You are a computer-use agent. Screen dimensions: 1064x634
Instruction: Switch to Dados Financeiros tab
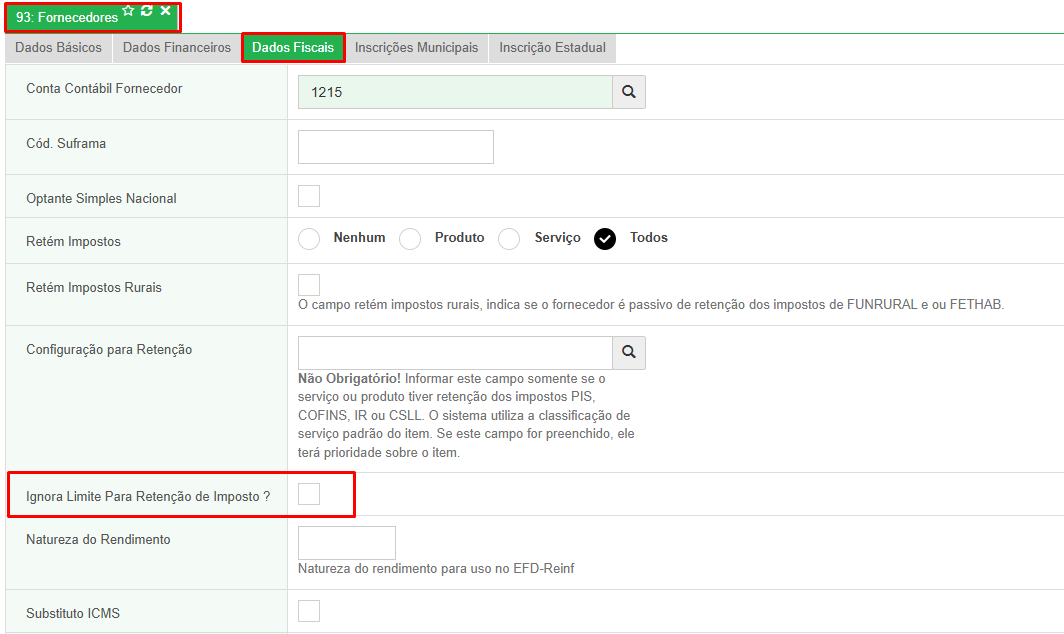coord(176,48)
